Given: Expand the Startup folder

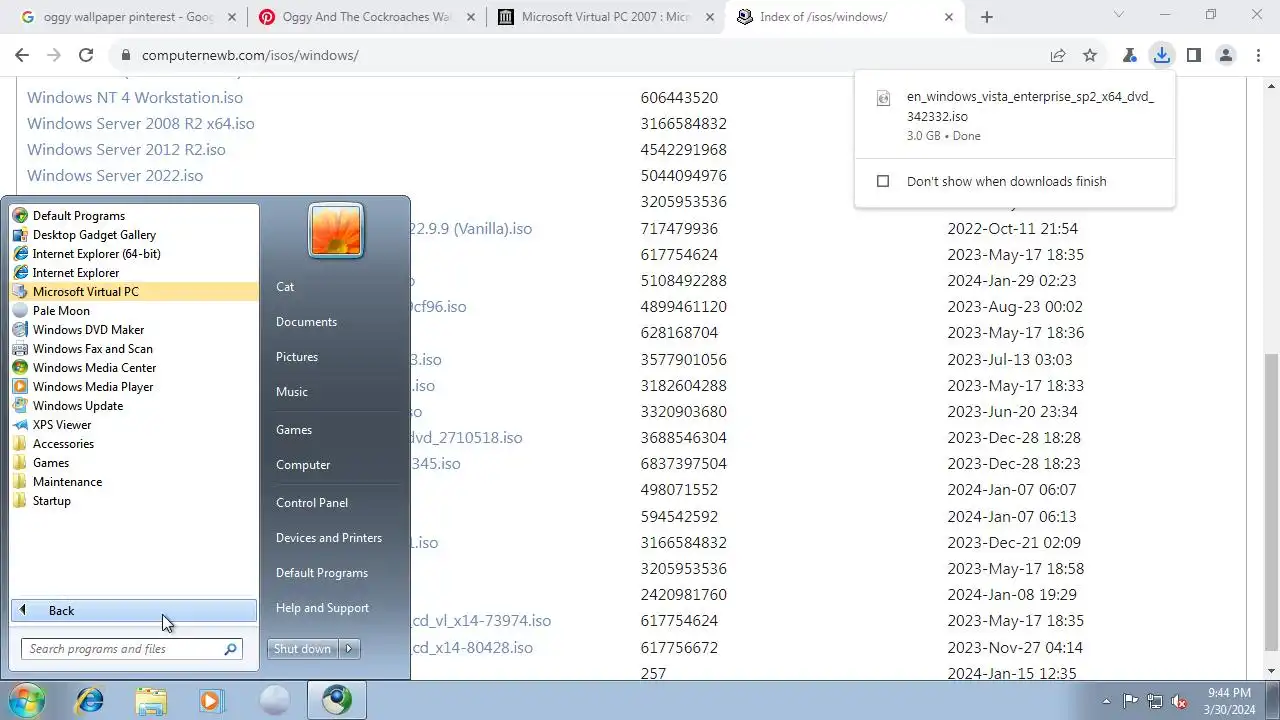Looking at the screenshot, I should click(52, 501).
